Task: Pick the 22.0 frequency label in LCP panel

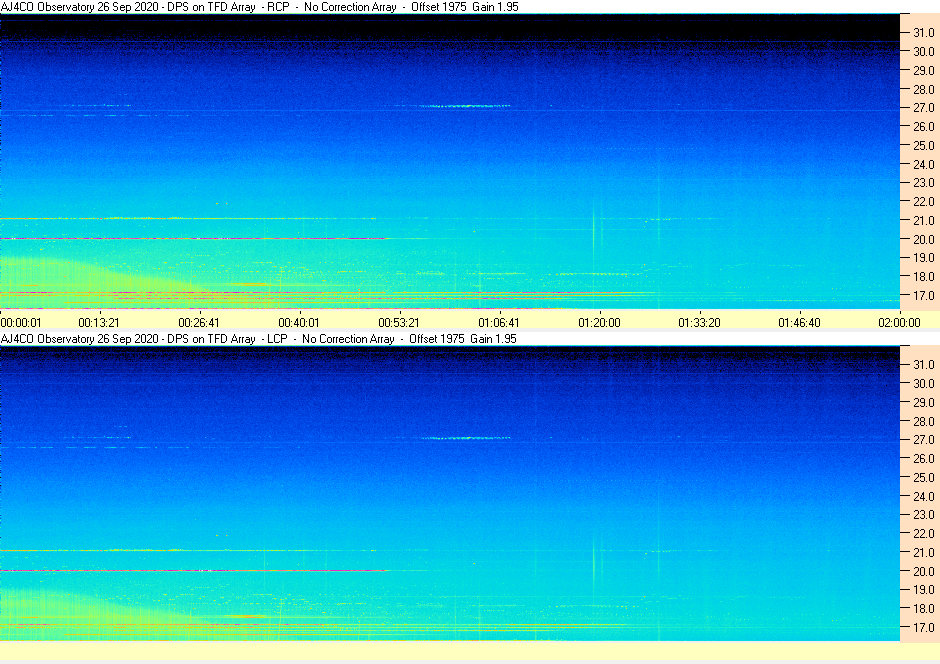Action: [924, 533]
